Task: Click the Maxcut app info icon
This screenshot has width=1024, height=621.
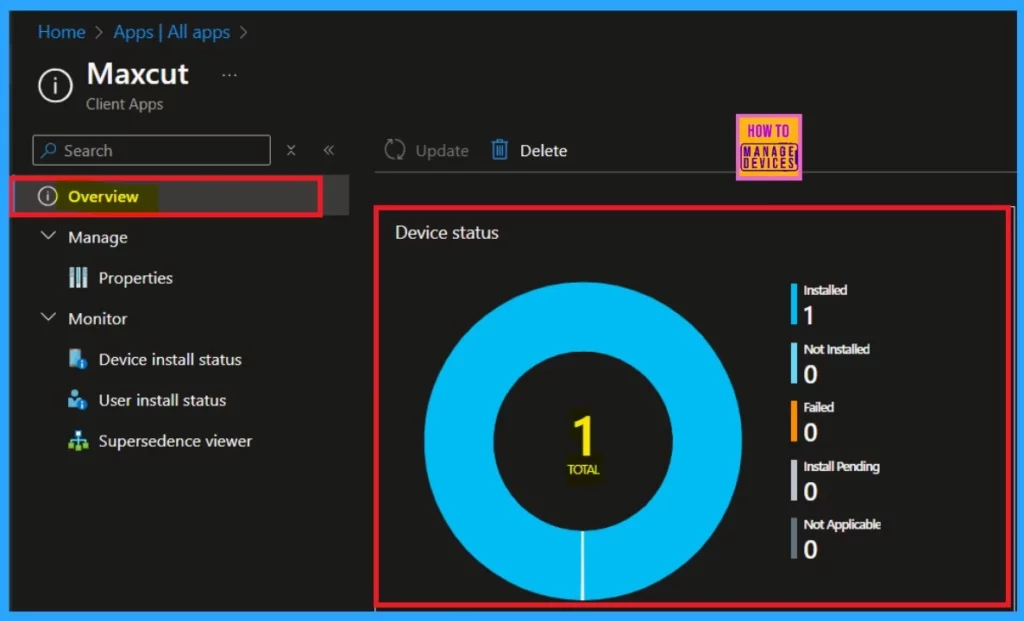Action: [56, 86]
